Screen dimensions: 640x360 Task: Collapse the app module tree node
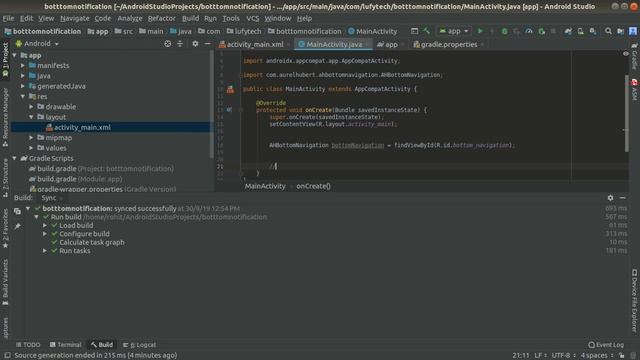[x=15, y=55]
